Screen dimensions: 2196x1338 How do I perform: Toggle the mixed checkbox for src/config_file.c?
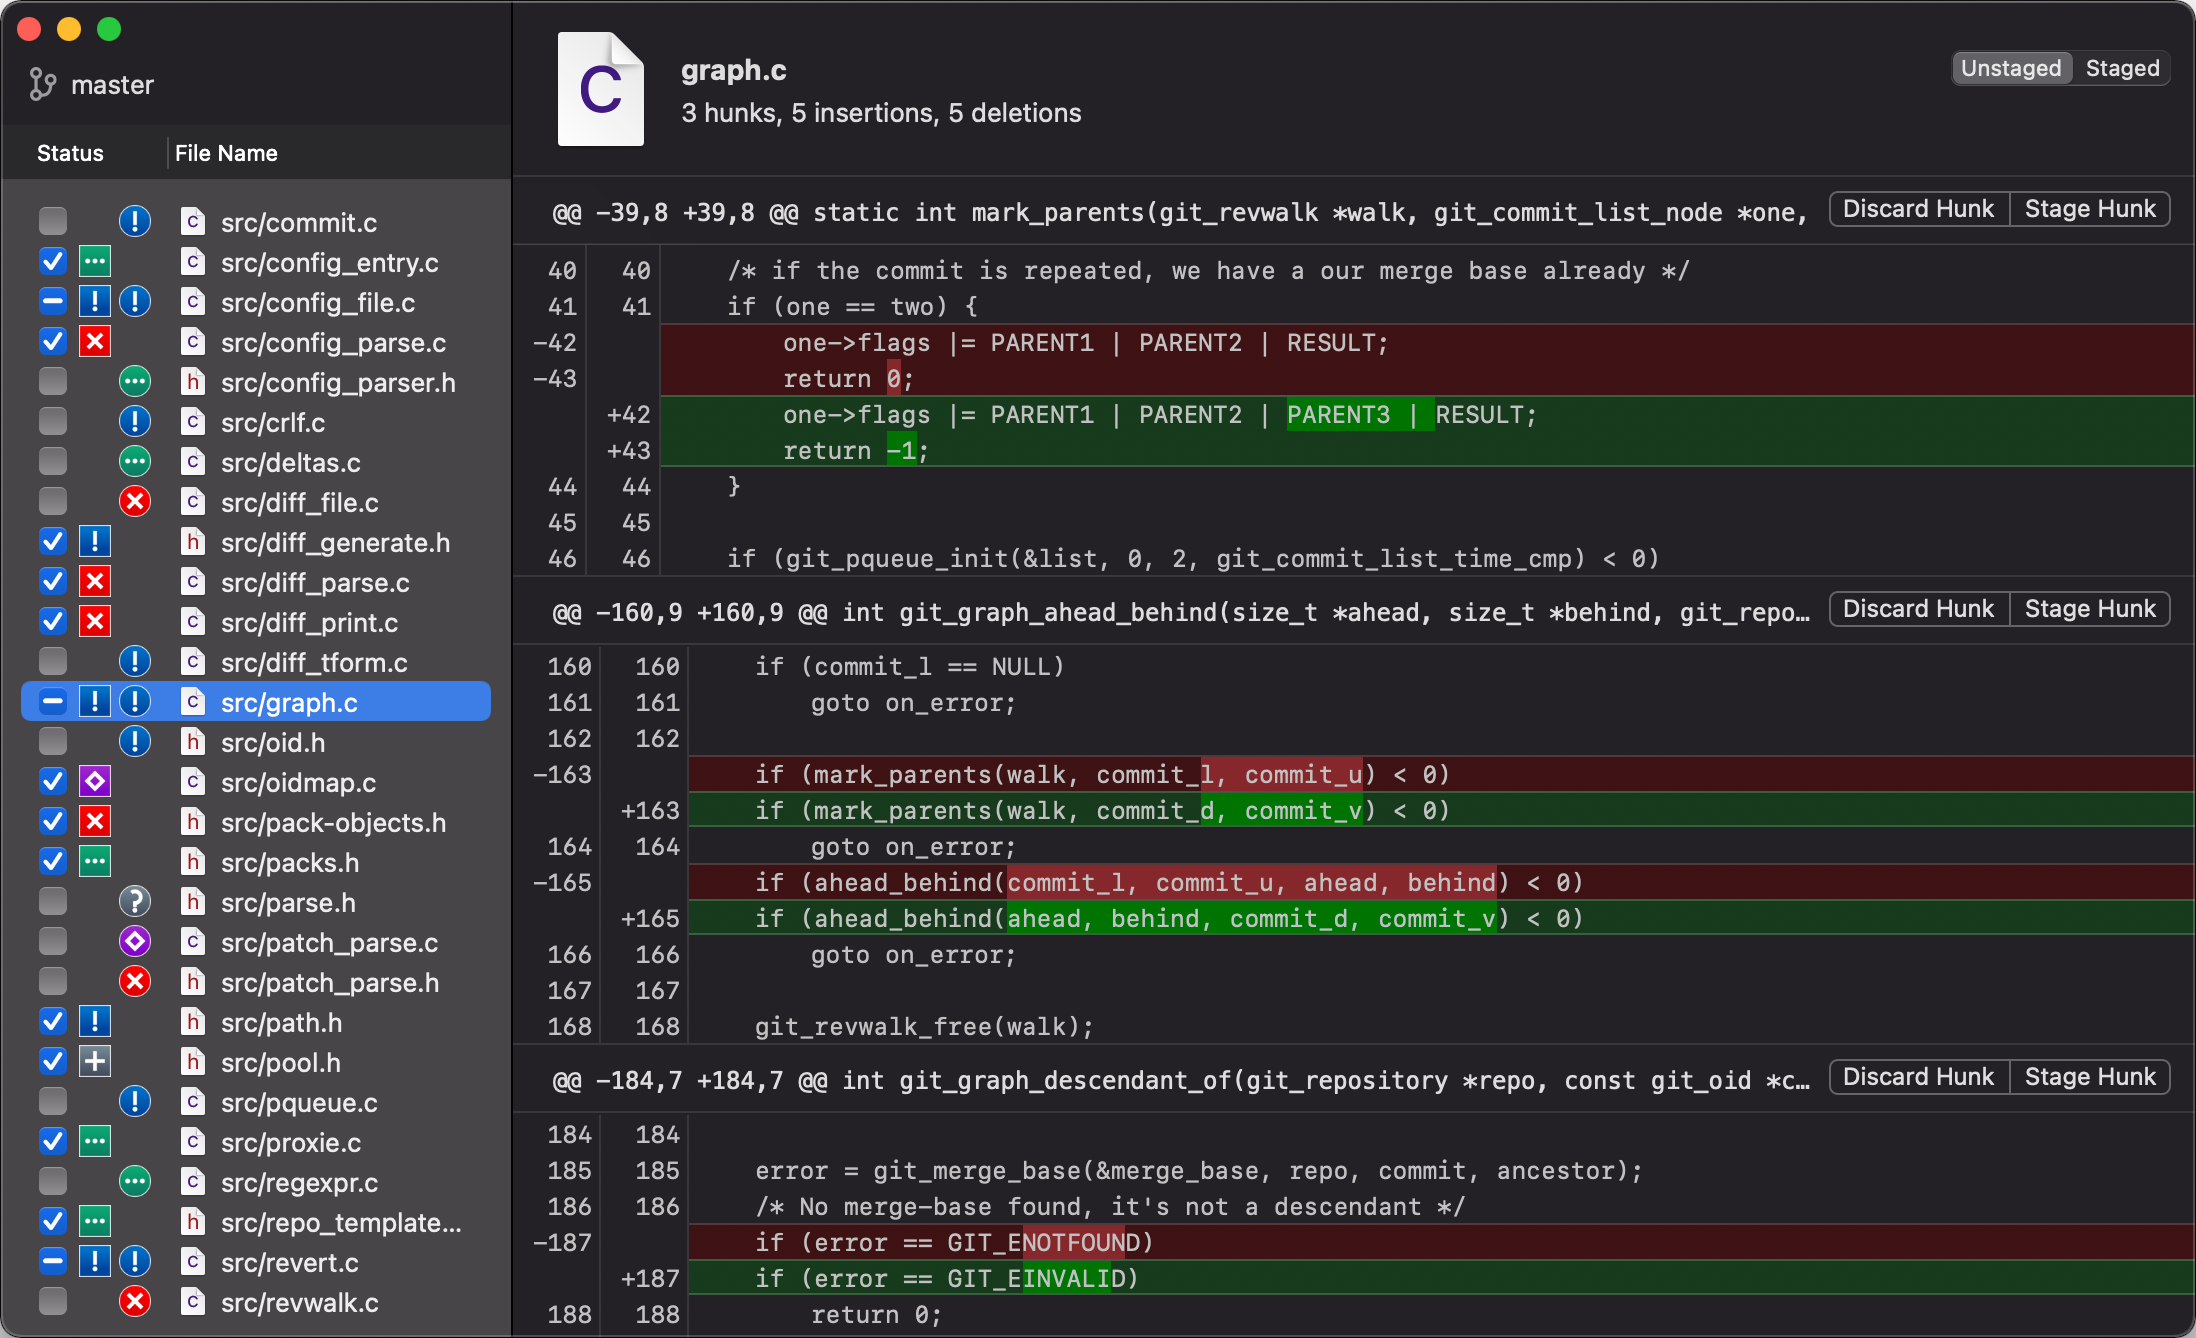tap(53, 302)
